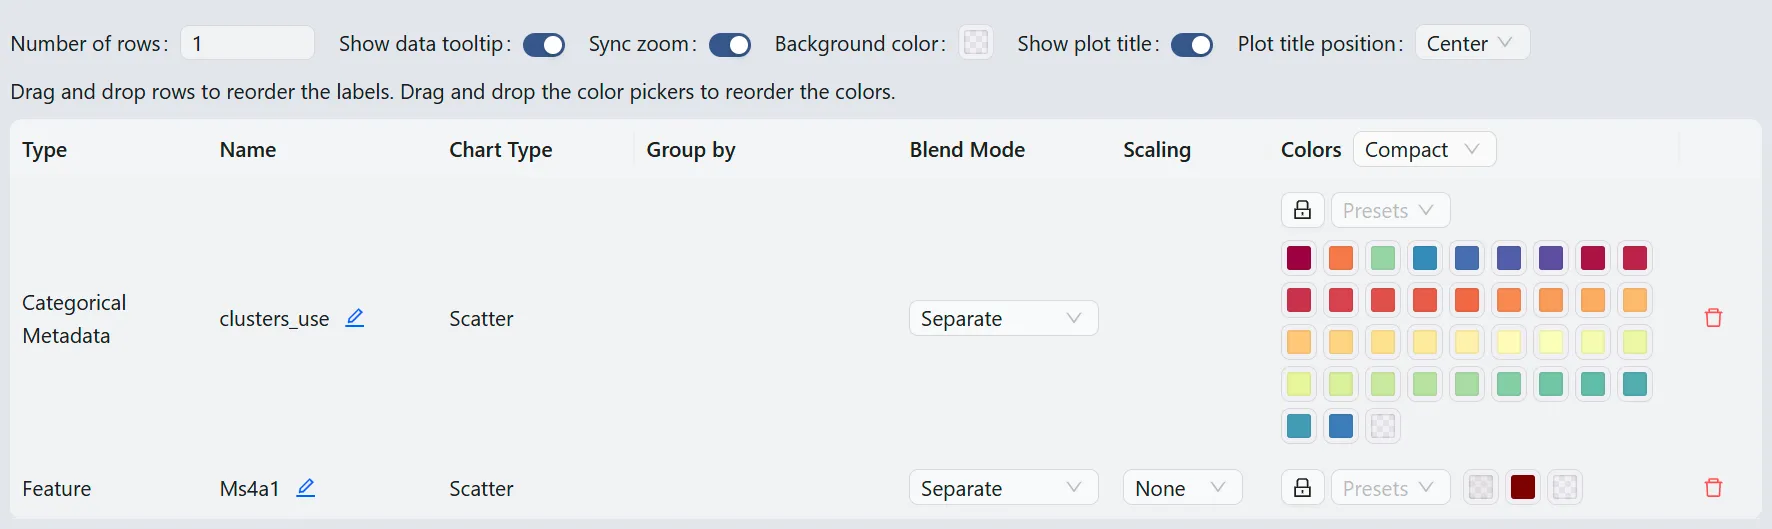Open the Plot title position dropdown
Image resolution: width=1772 pixels, height=529 pixels.
click(1472, 44)
